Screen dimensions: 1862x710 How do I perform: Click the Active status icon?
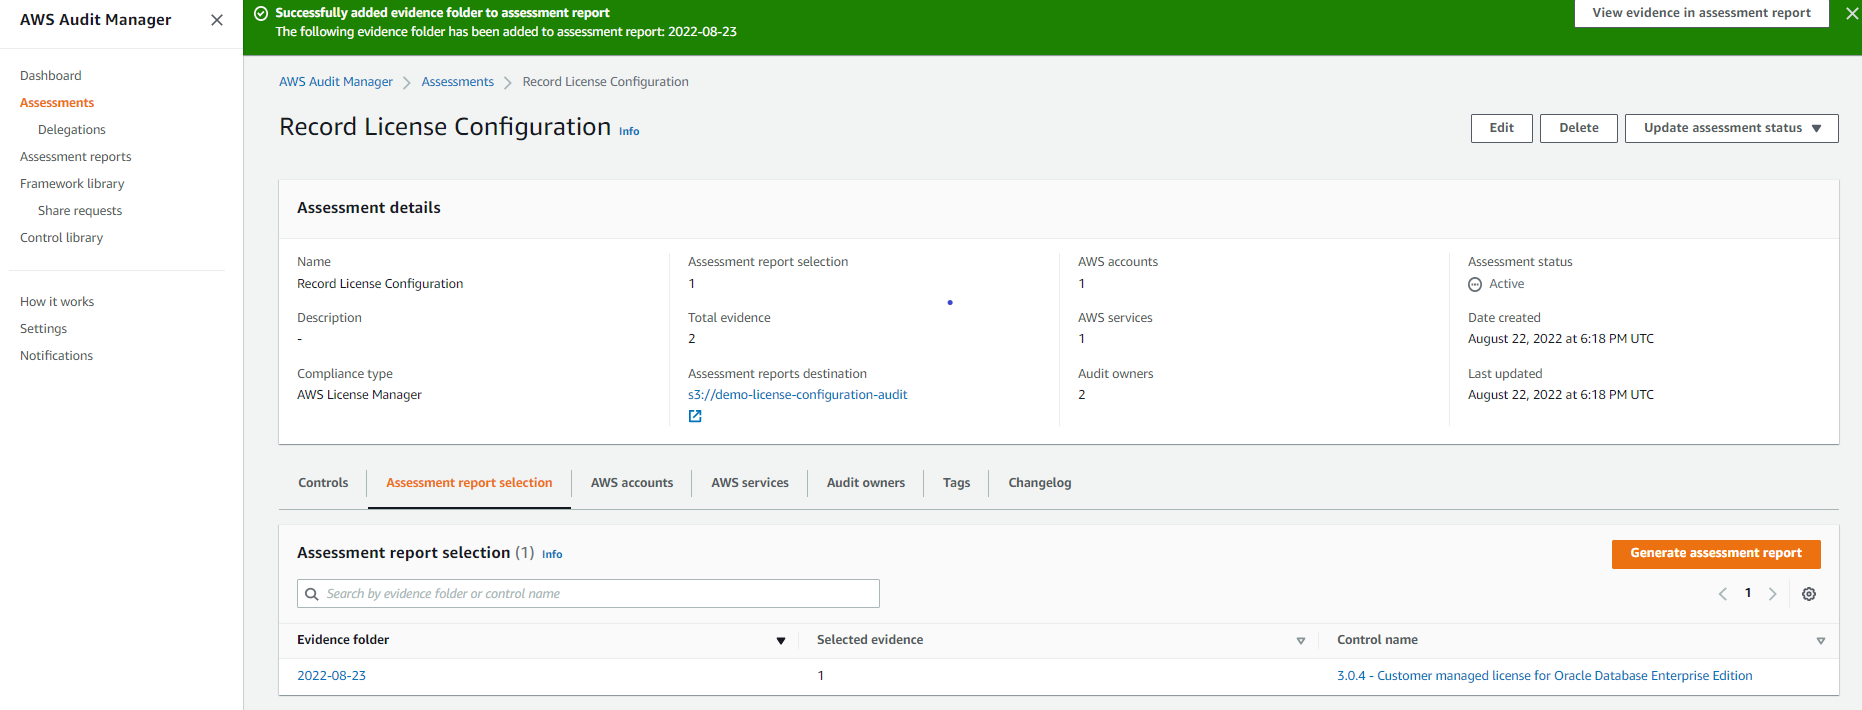pyautogui.click(x=1475, y=285)
